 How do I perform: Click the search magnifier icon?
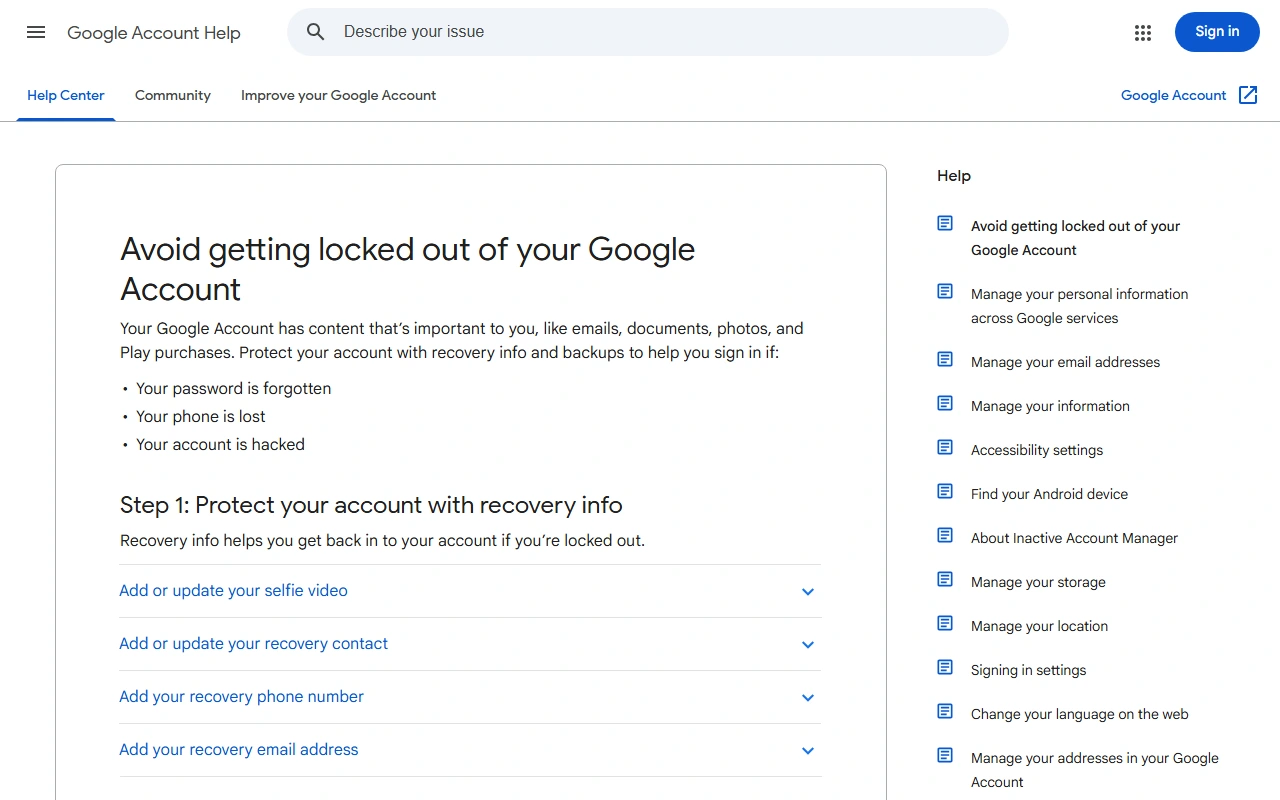tap(316, 32)
